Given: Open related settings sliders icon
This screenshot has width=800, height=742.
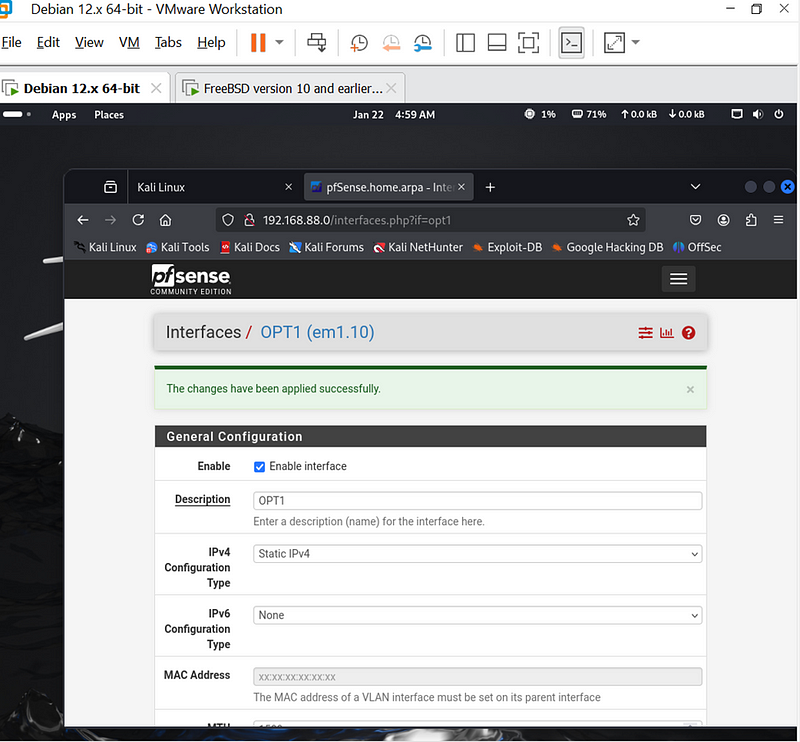Looking at the screenshot, I should (x=645, y=333).
